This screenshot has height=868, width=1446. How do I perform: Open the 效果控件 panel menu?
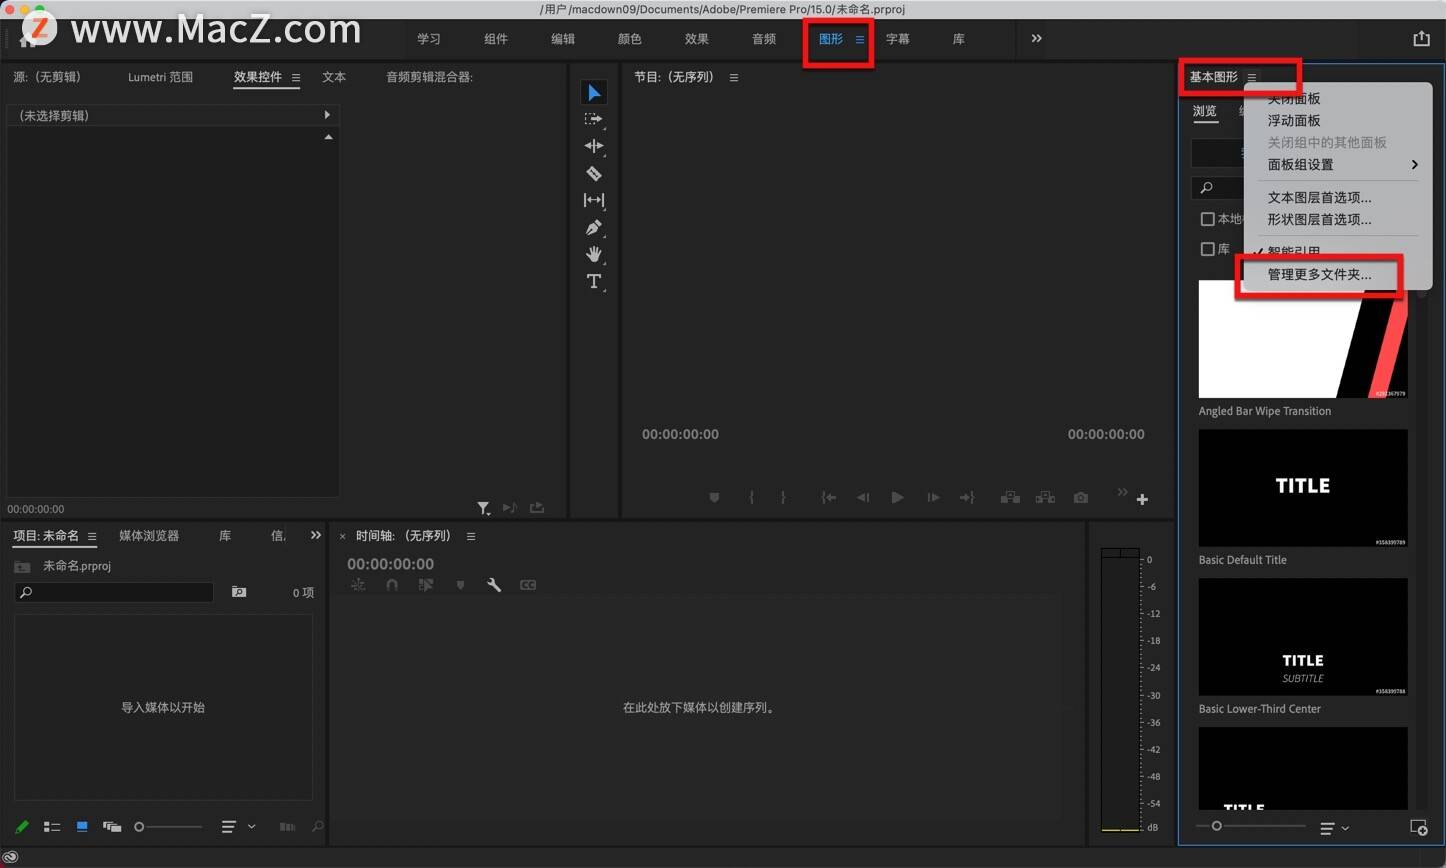(296, 78)
